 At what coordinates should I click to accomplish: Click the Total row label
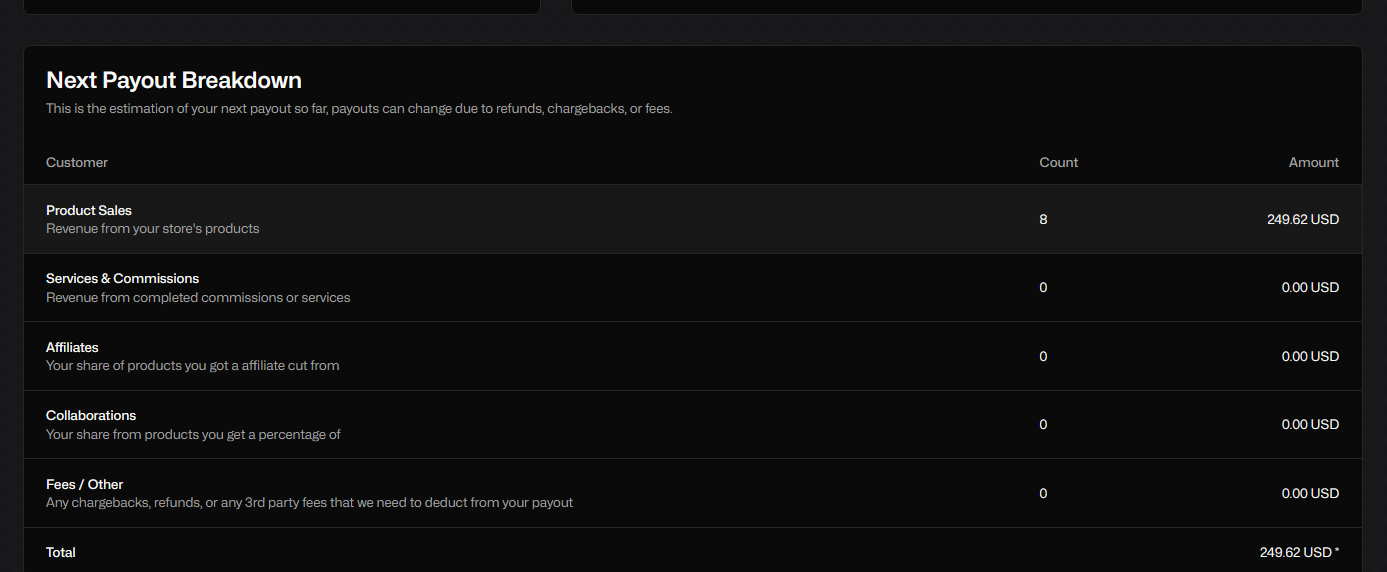pos(61,552)
